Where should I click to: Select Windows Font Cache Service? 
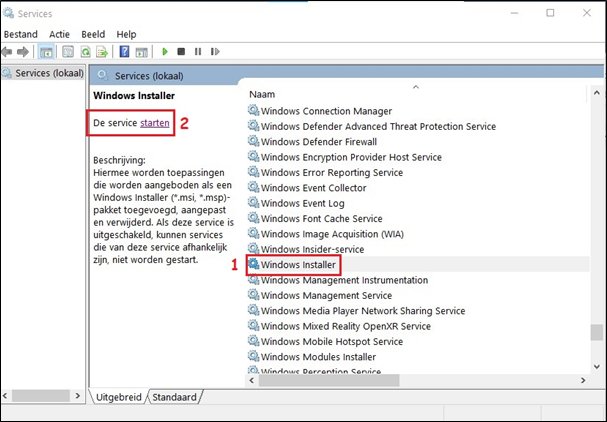321,218
